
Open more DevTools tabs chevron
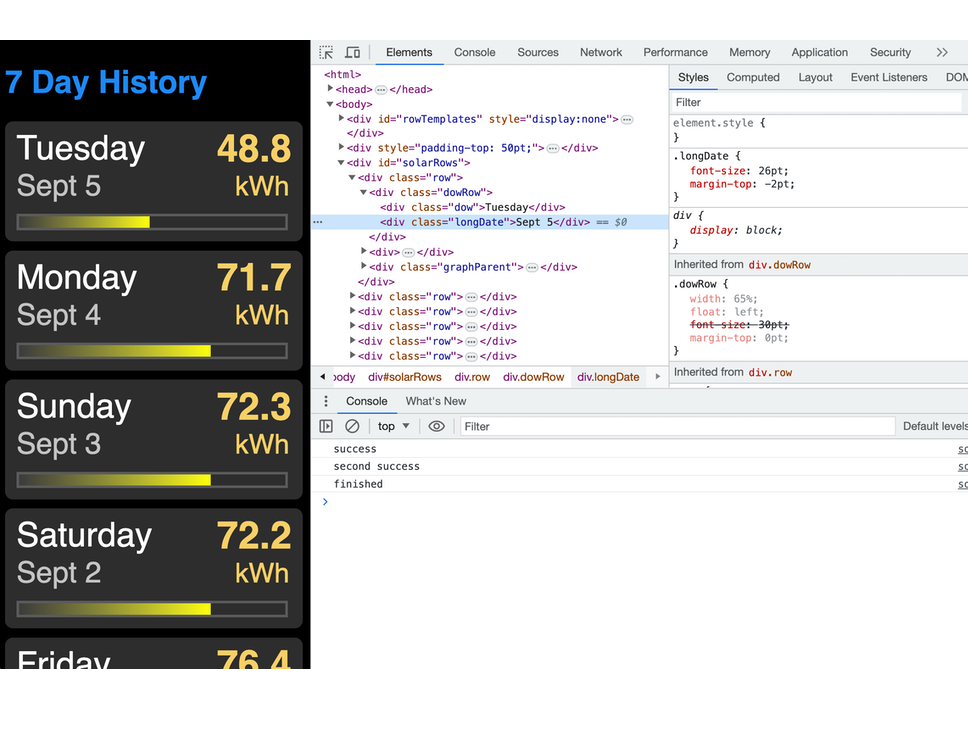click(941, 52)
